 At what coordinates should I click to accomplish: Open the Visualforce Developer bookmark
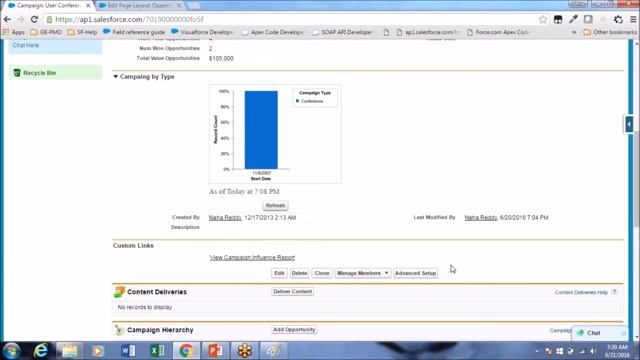tap(202, 32)
